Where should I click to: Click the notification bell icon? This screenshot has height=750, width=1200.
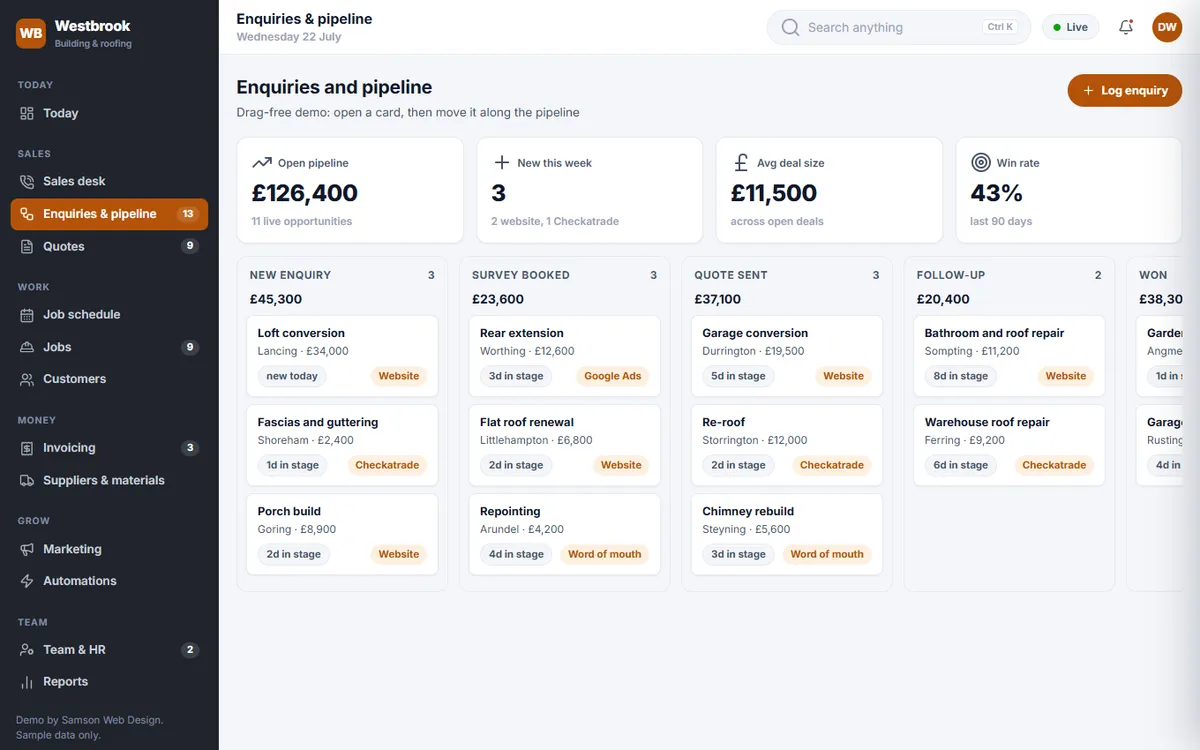[1126, 27]
